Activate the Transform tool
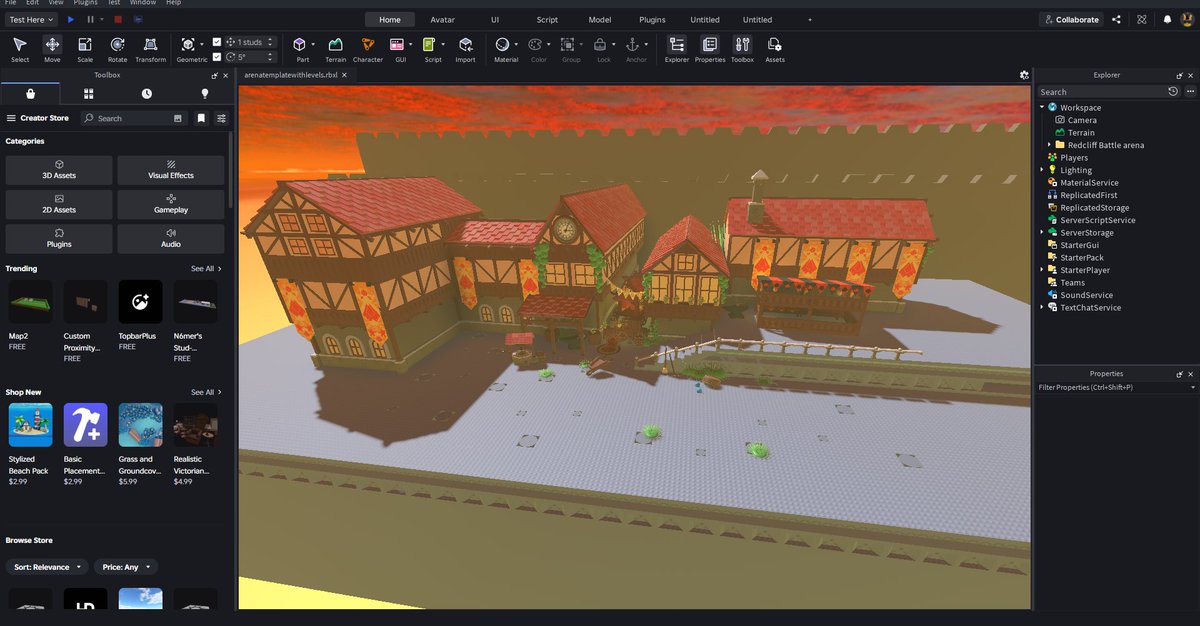Image resolution: width=1200 pixels, height=626 pixels. pyautogui.click(x=150, y=49)
